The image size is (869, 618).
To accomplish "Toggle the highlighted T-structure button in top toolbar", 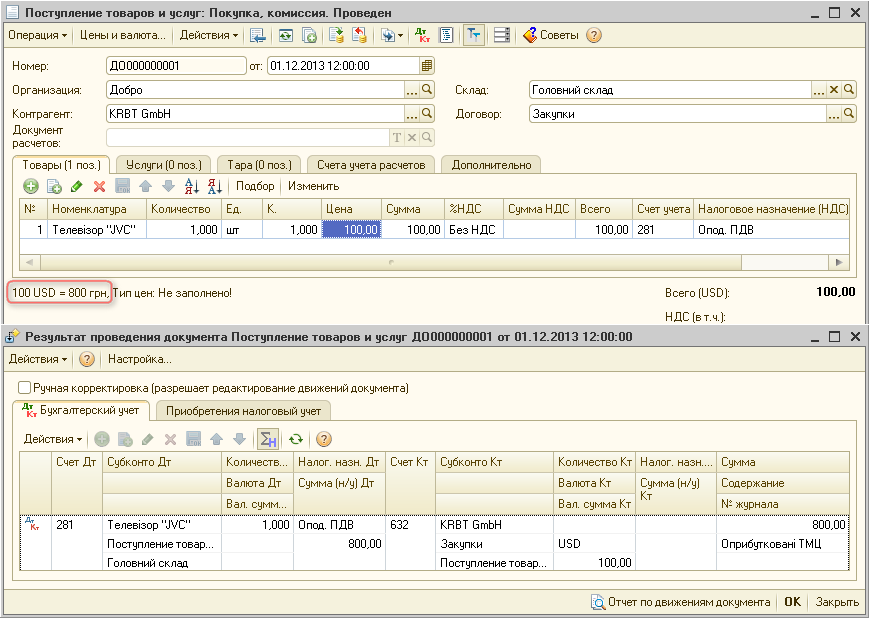I will pyautogui.click(x=472, y=35).
